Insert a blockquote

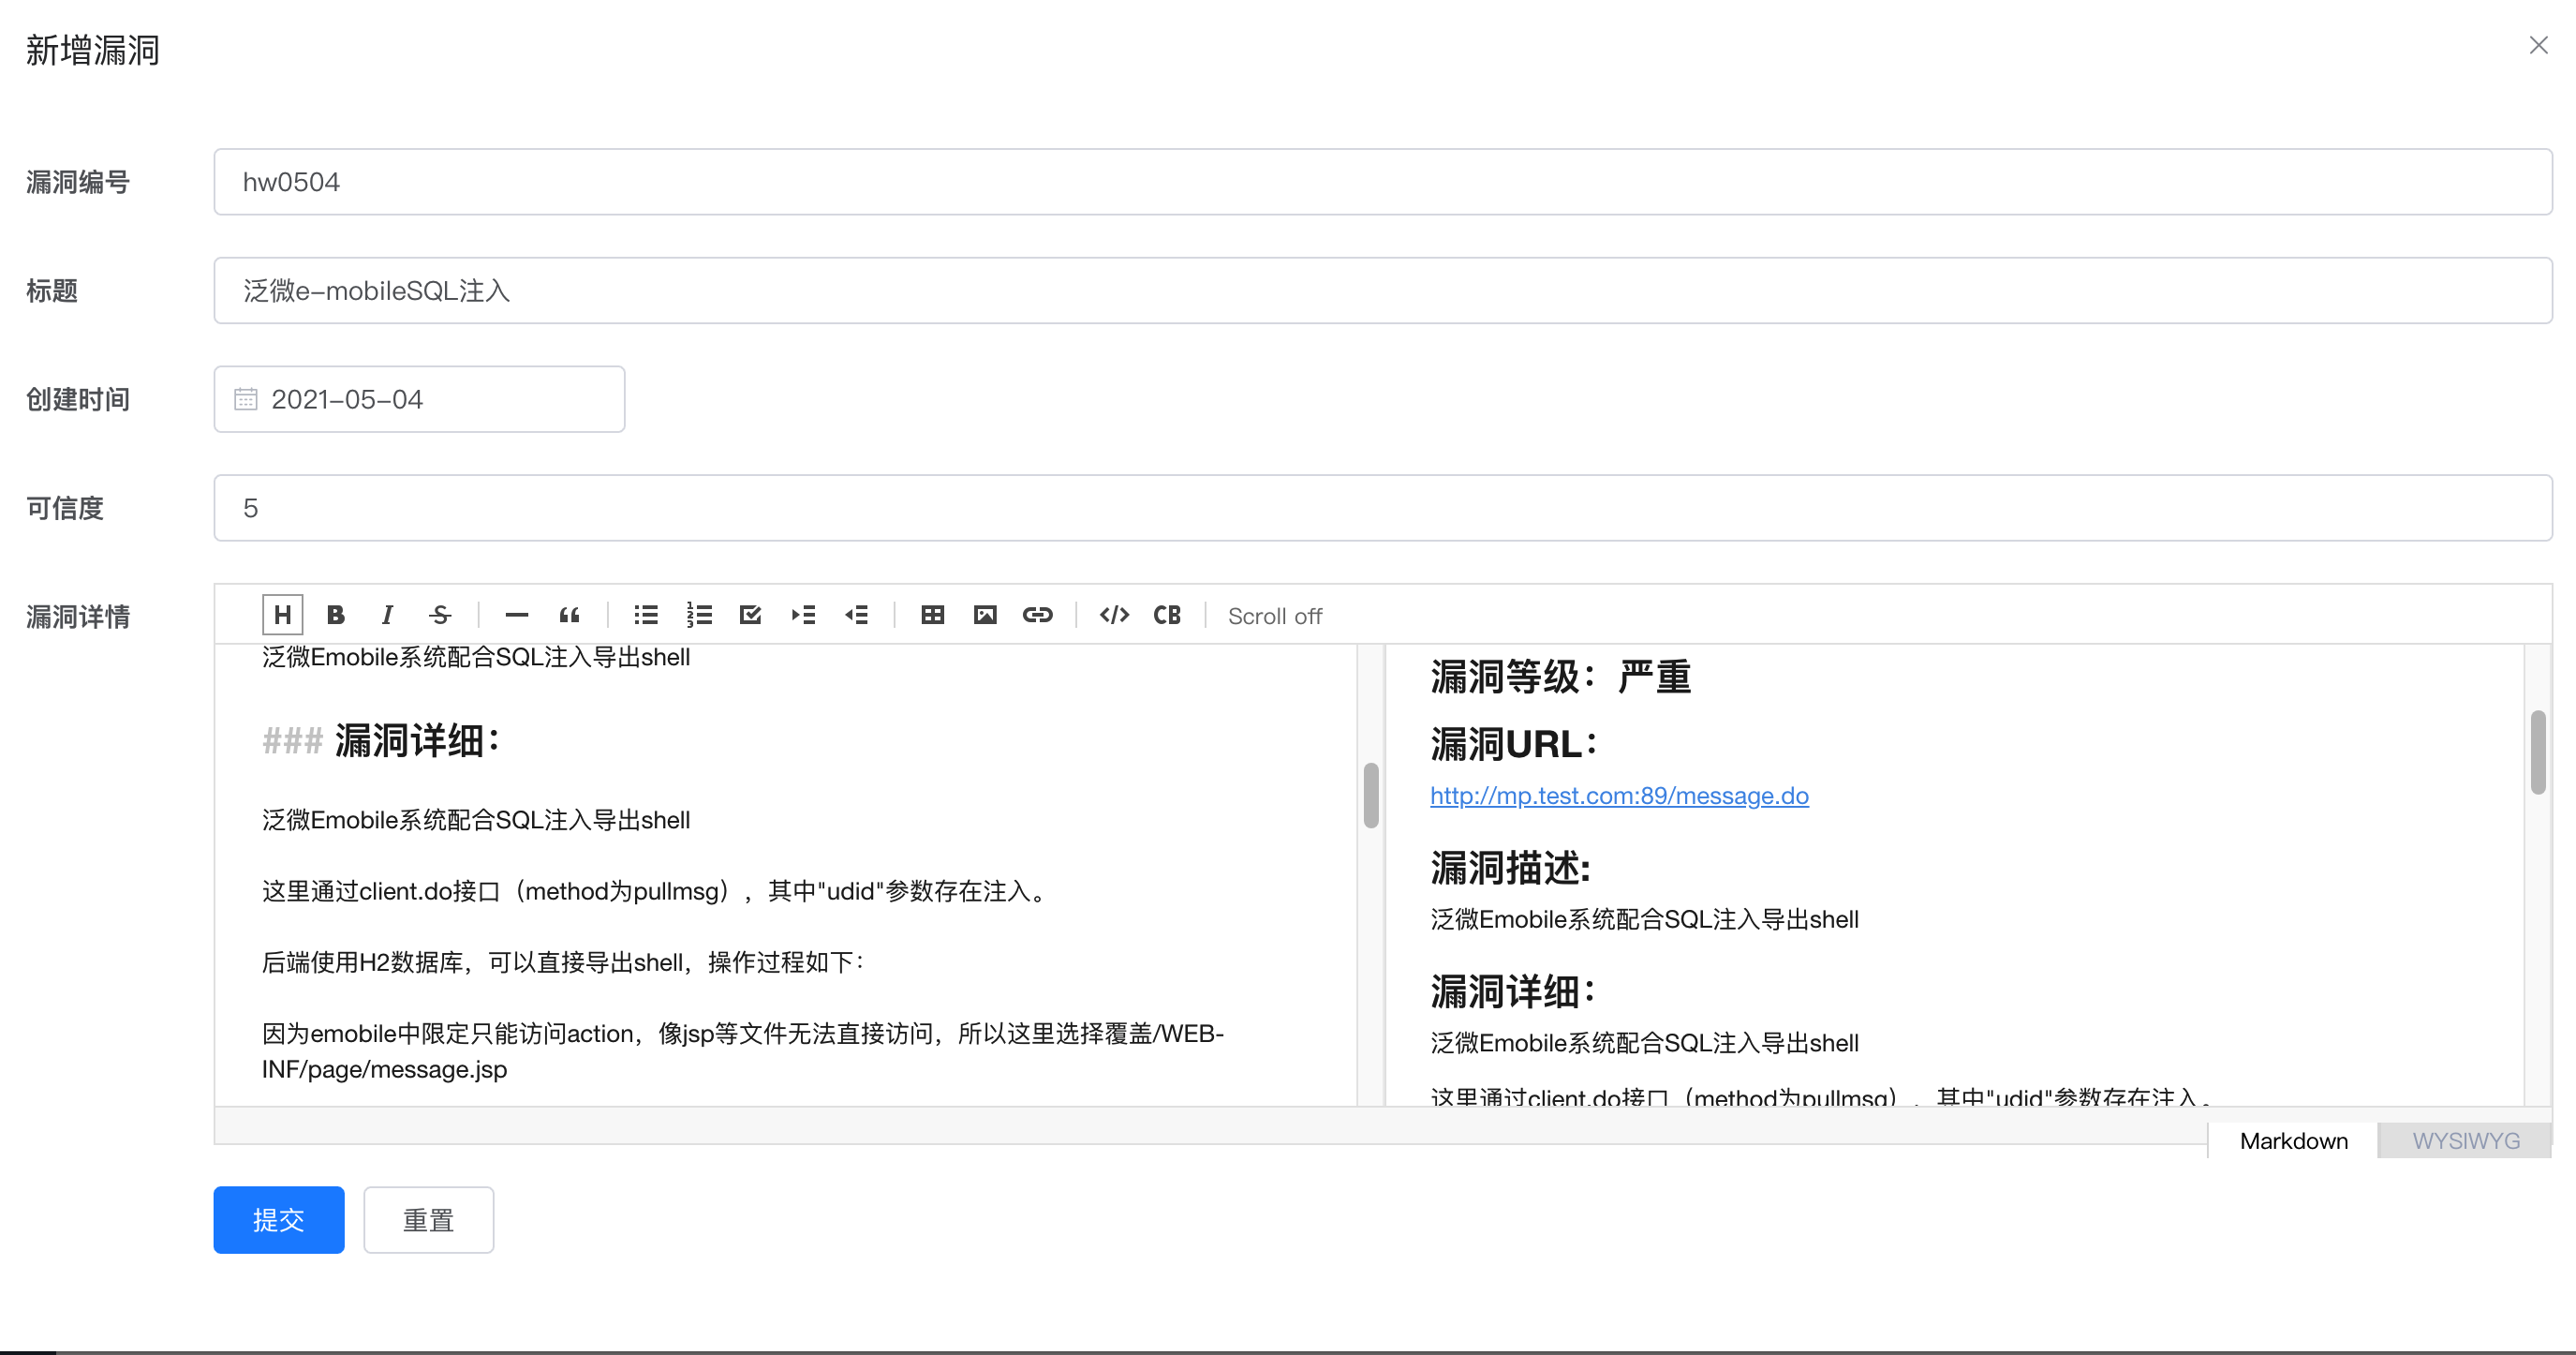coord(569,615)
